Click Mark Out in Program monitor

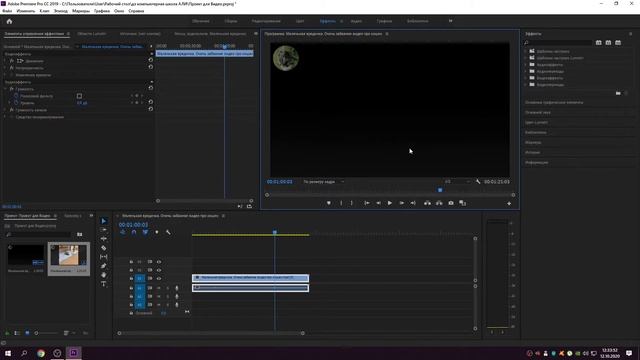coord(351,203)
